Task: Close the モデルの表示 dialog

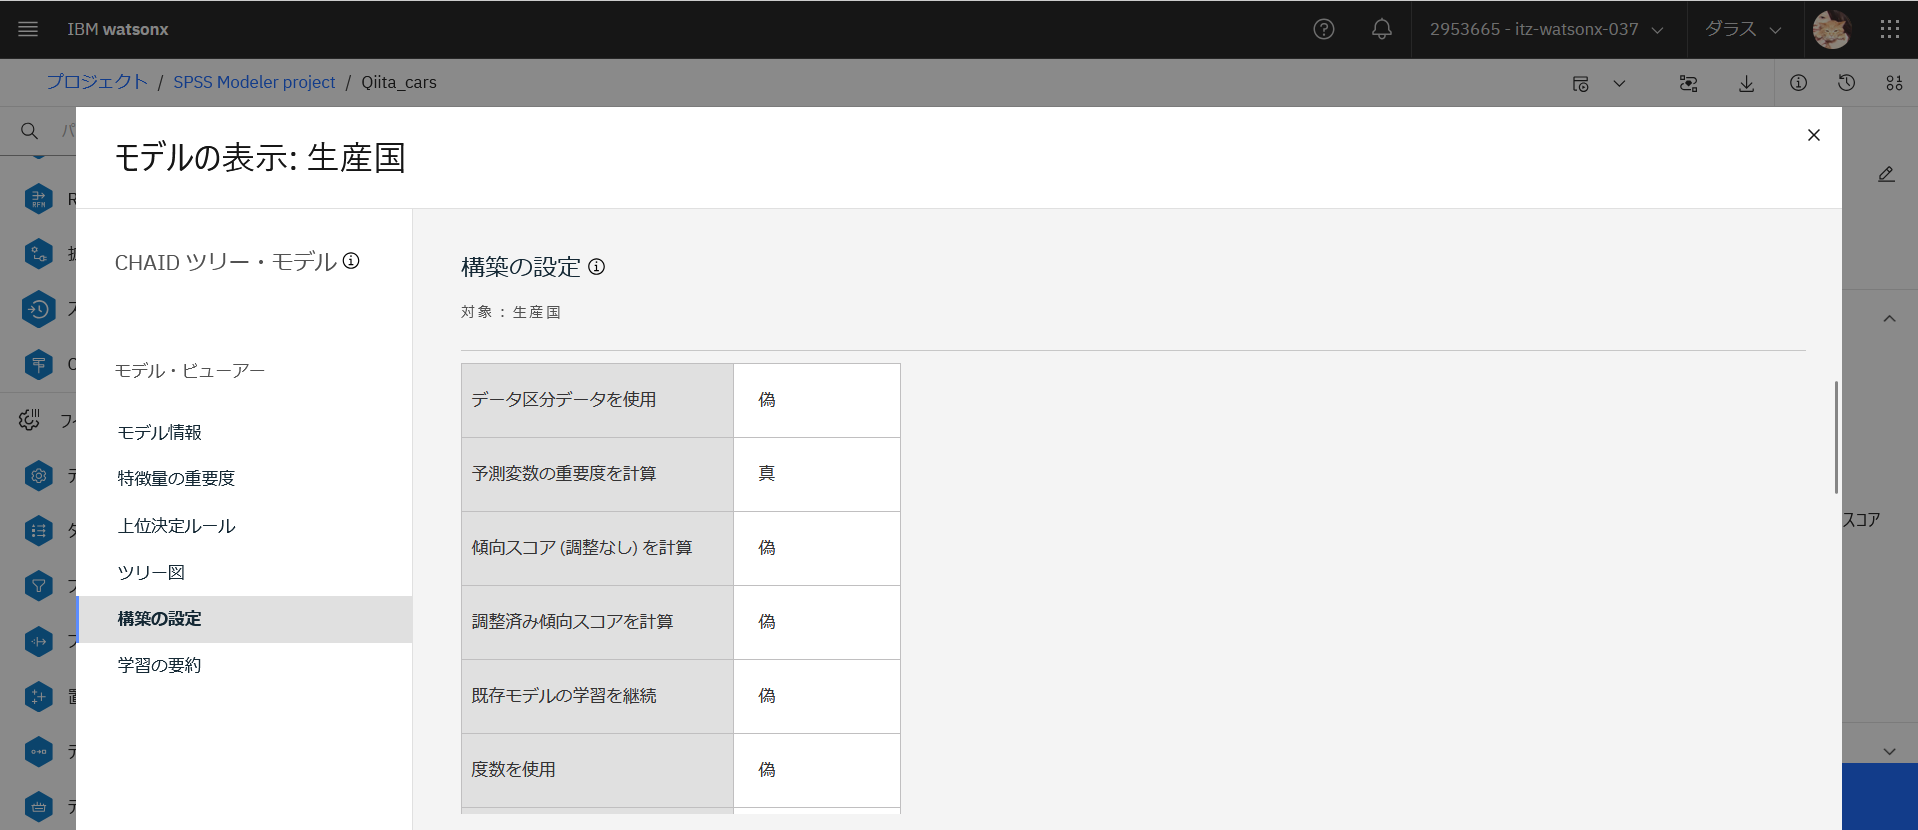Action: coord(1814,135)
